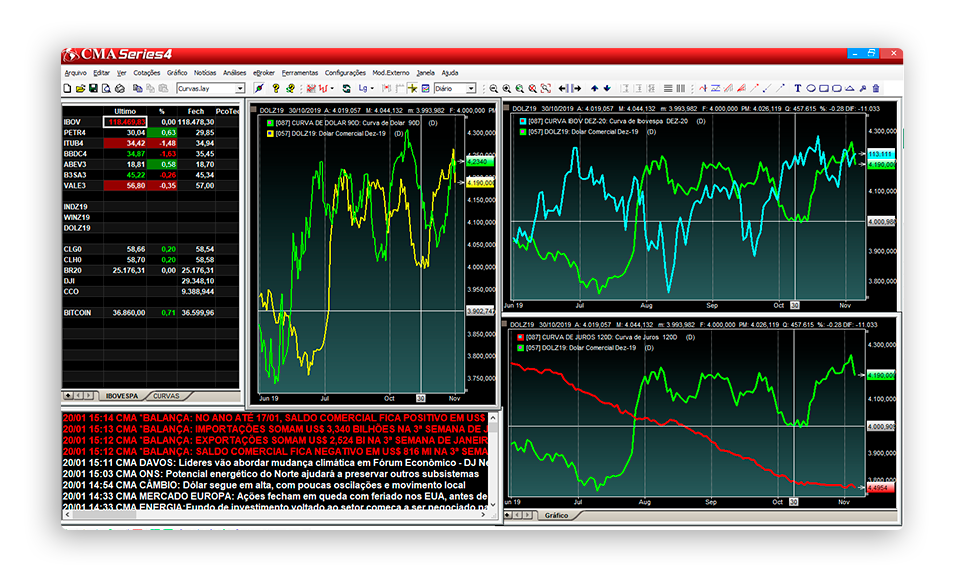Viewport: 964px width, 578px height.
Task: Save using the floppy disk icon
Action: tap(93, 89)
